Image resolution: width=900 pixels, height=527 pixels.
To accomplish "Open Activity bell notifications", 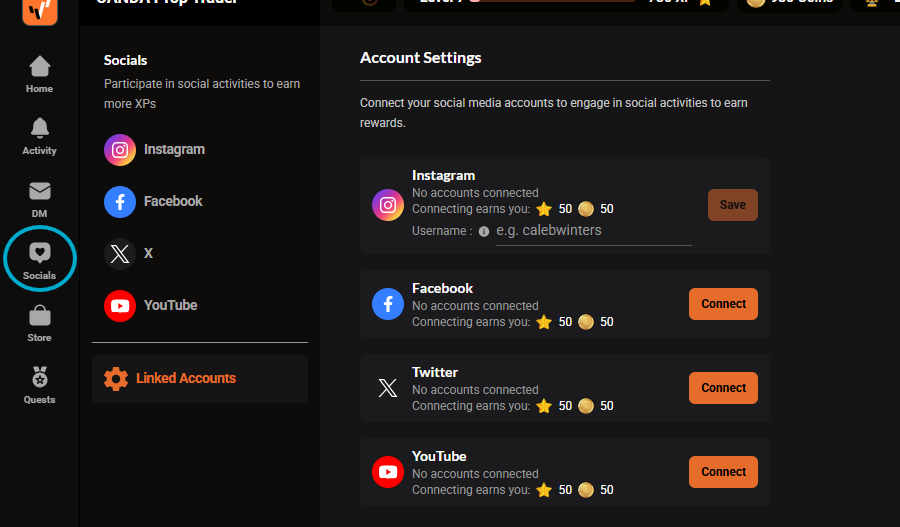I will click(39, 136).
